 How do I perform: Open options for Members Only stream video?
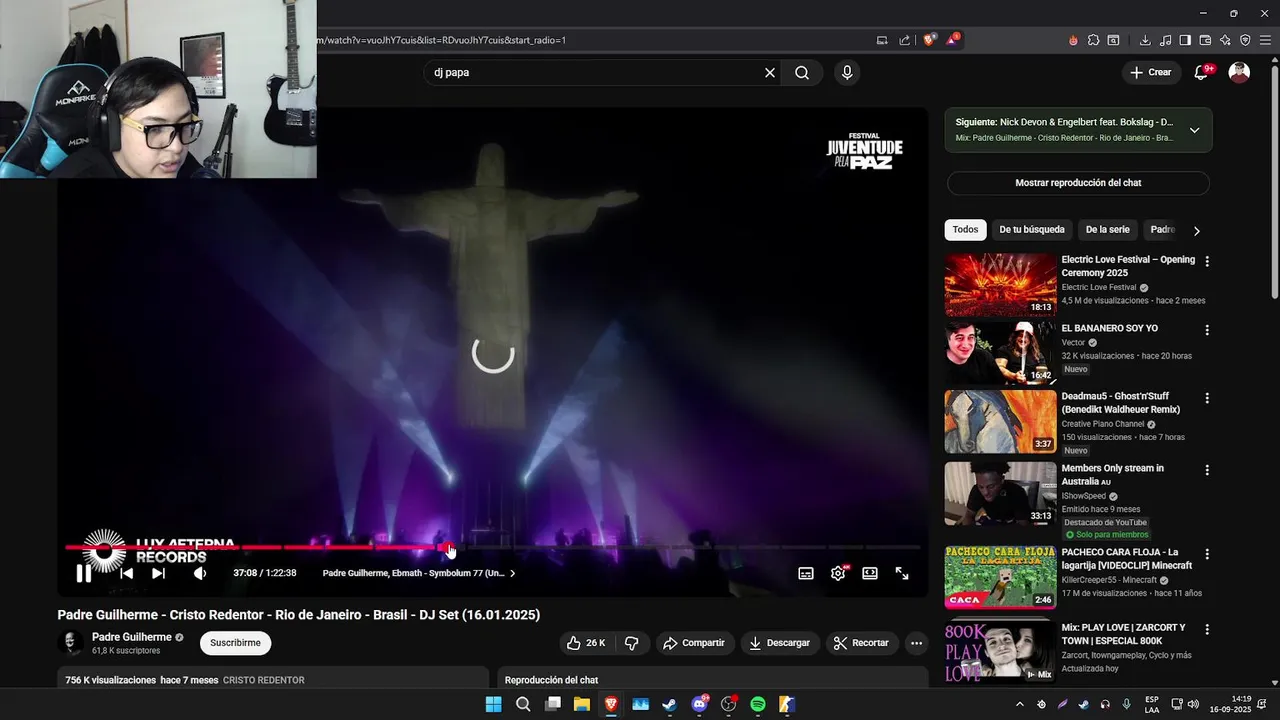pos(1207,470)
